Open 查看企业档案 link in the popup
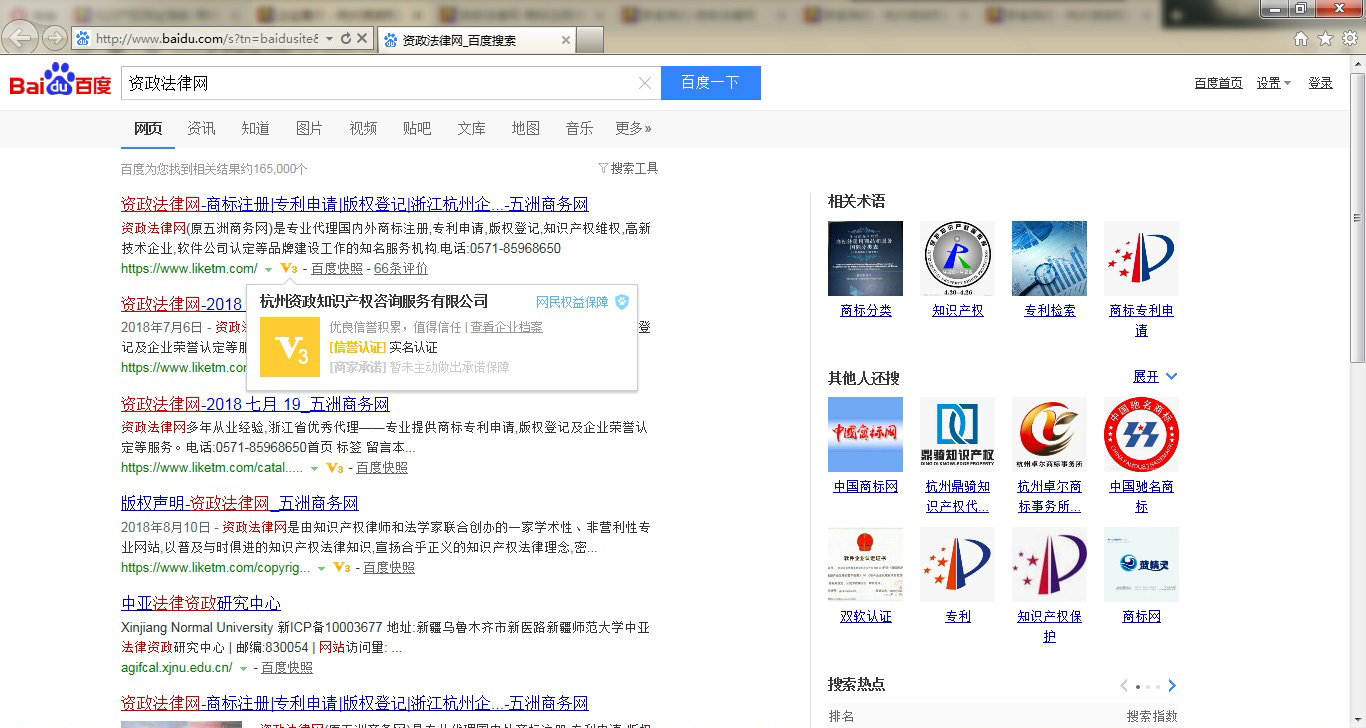1366x728 pixels. [507, 327]
